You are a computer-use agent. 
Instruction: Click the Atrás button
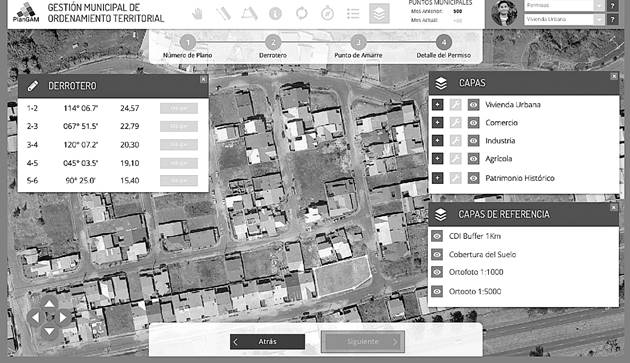tap(267, 341)
